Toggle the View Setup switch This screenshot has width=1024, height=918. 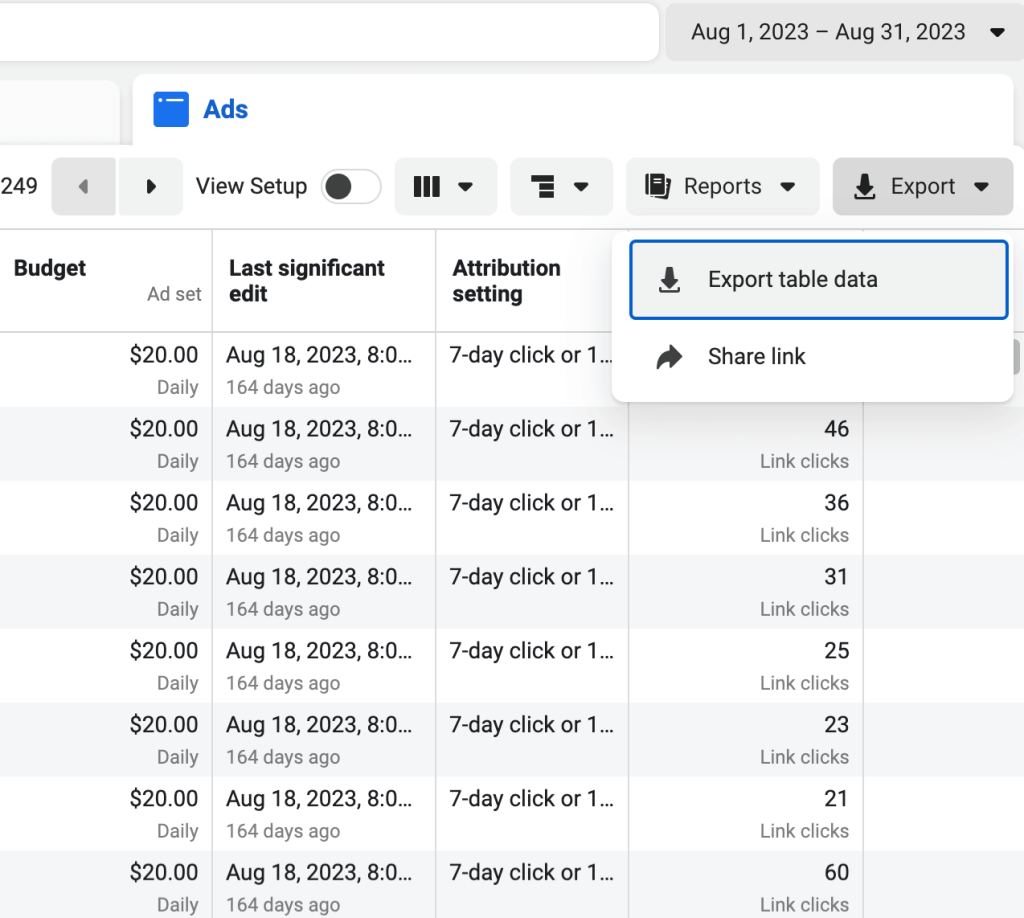click(351, 187)
